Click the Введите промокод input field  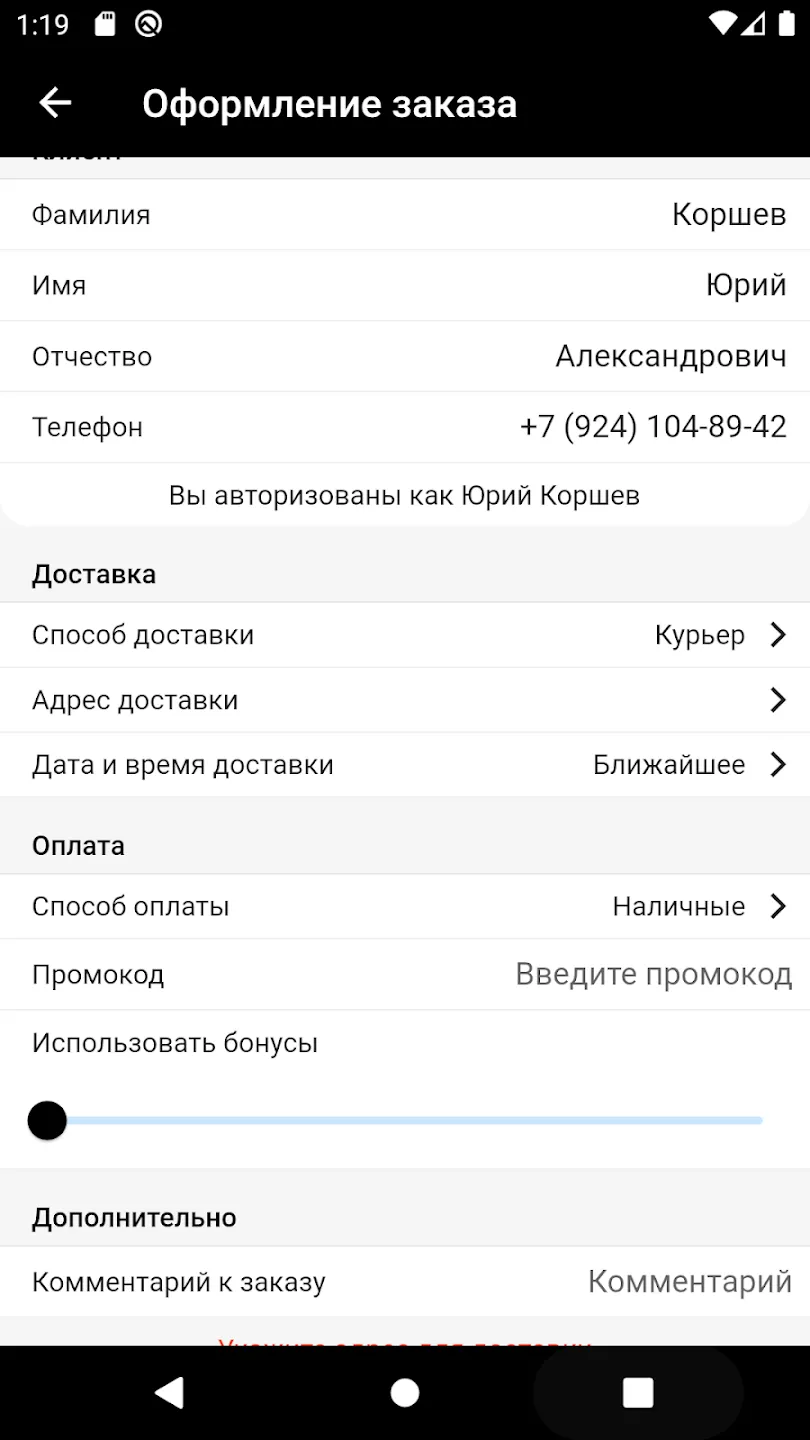pyautogui.click(x=654, y=974)
